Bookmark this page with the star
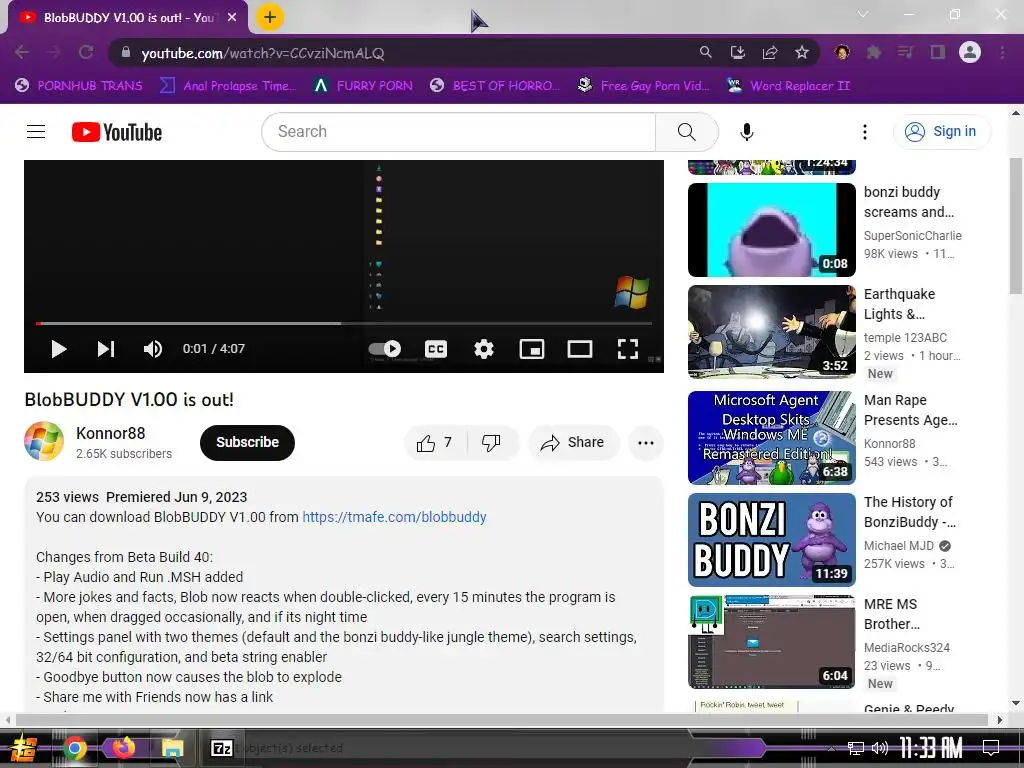Viewport: 1024px width, 768px height. pos(802,52)
